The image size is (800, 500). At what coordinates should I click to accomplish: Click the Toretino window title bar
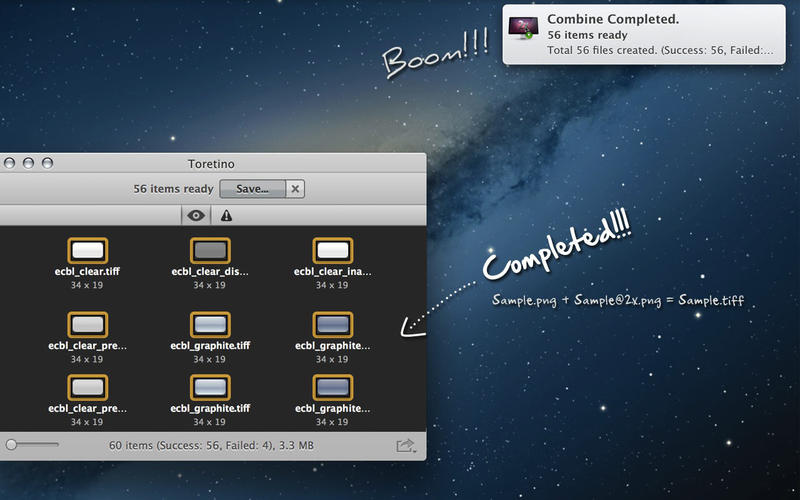click(x=211, y=164)
